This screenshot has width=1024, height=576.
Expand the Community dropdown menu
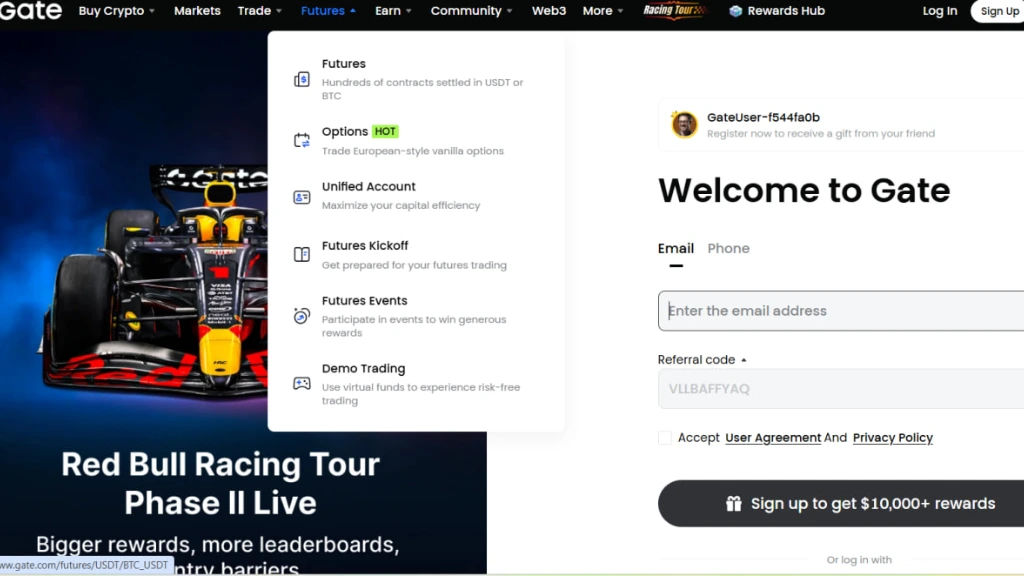coord(472,11)
